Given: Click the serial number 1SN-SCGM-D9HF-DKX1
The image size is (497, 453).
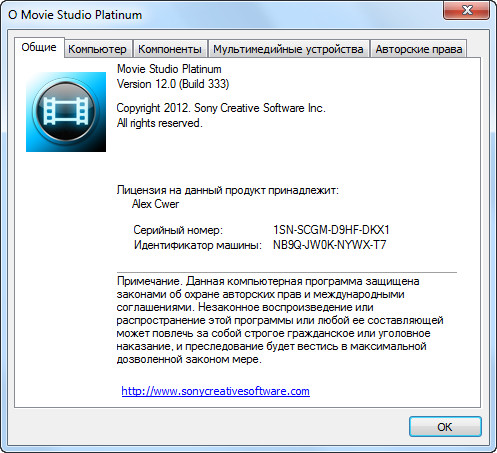Looking at the screenshot, I should [331, 230].
